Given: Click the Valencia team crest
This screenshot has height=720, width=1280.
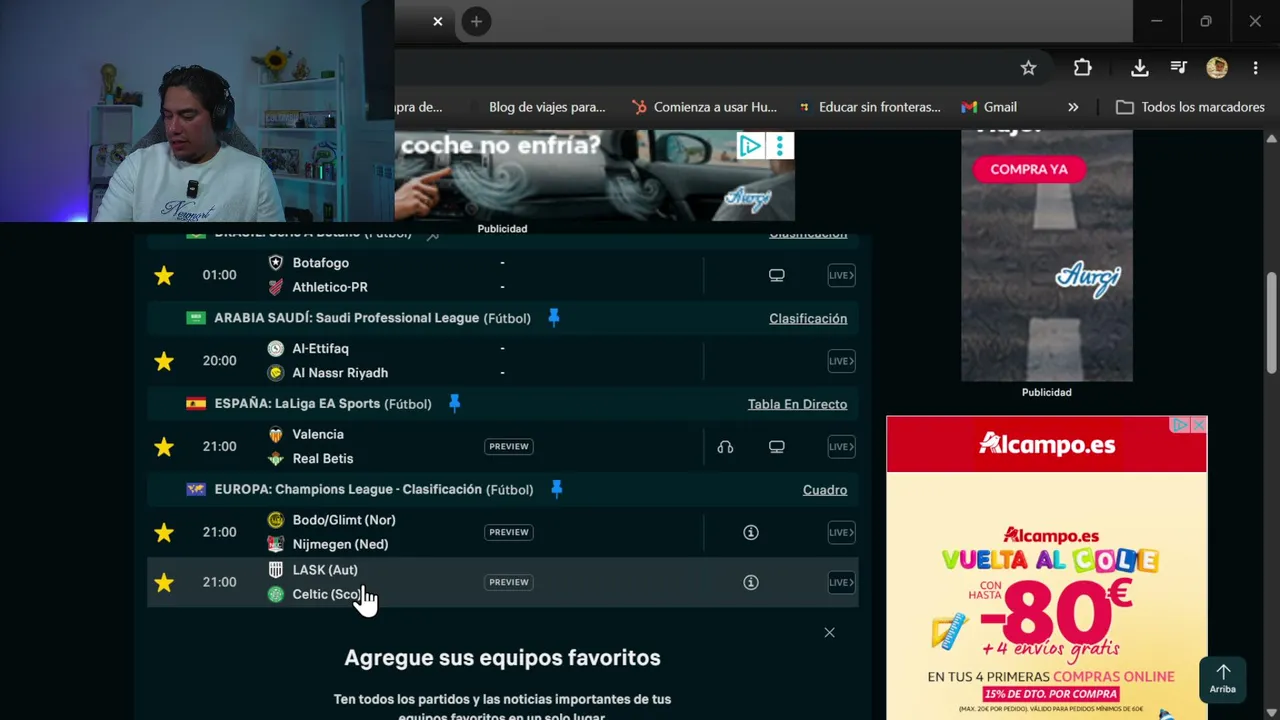Looking at the screenshot, I should (276, 435).
